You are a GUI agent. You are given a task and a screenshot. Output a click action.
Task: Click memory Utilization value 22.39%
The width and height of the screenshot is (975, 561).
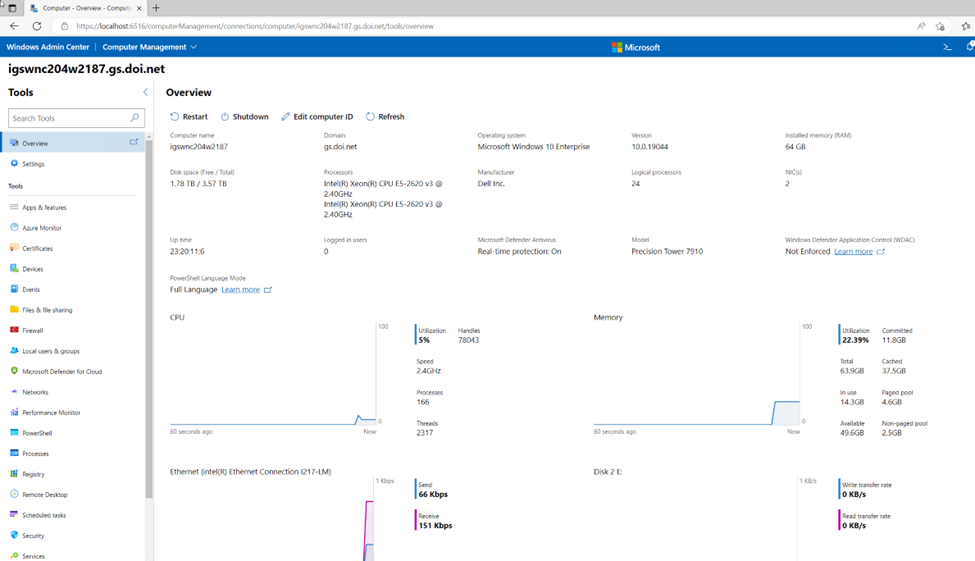[x=856, y=340]
